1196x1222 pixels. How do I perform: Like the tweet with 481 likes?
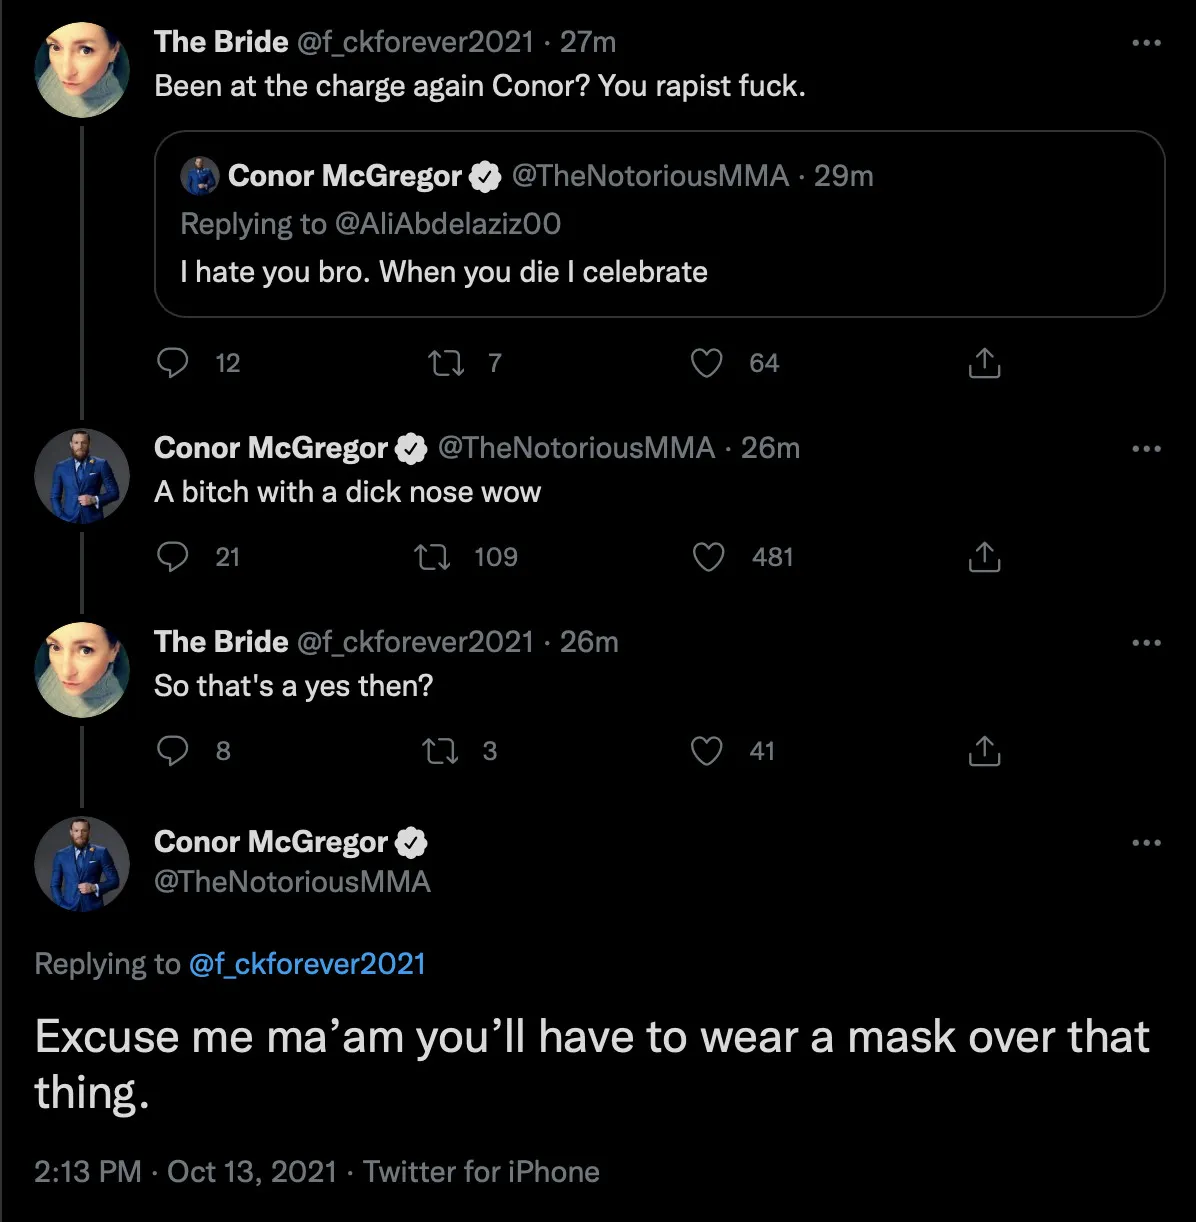(x=708, y=557)
